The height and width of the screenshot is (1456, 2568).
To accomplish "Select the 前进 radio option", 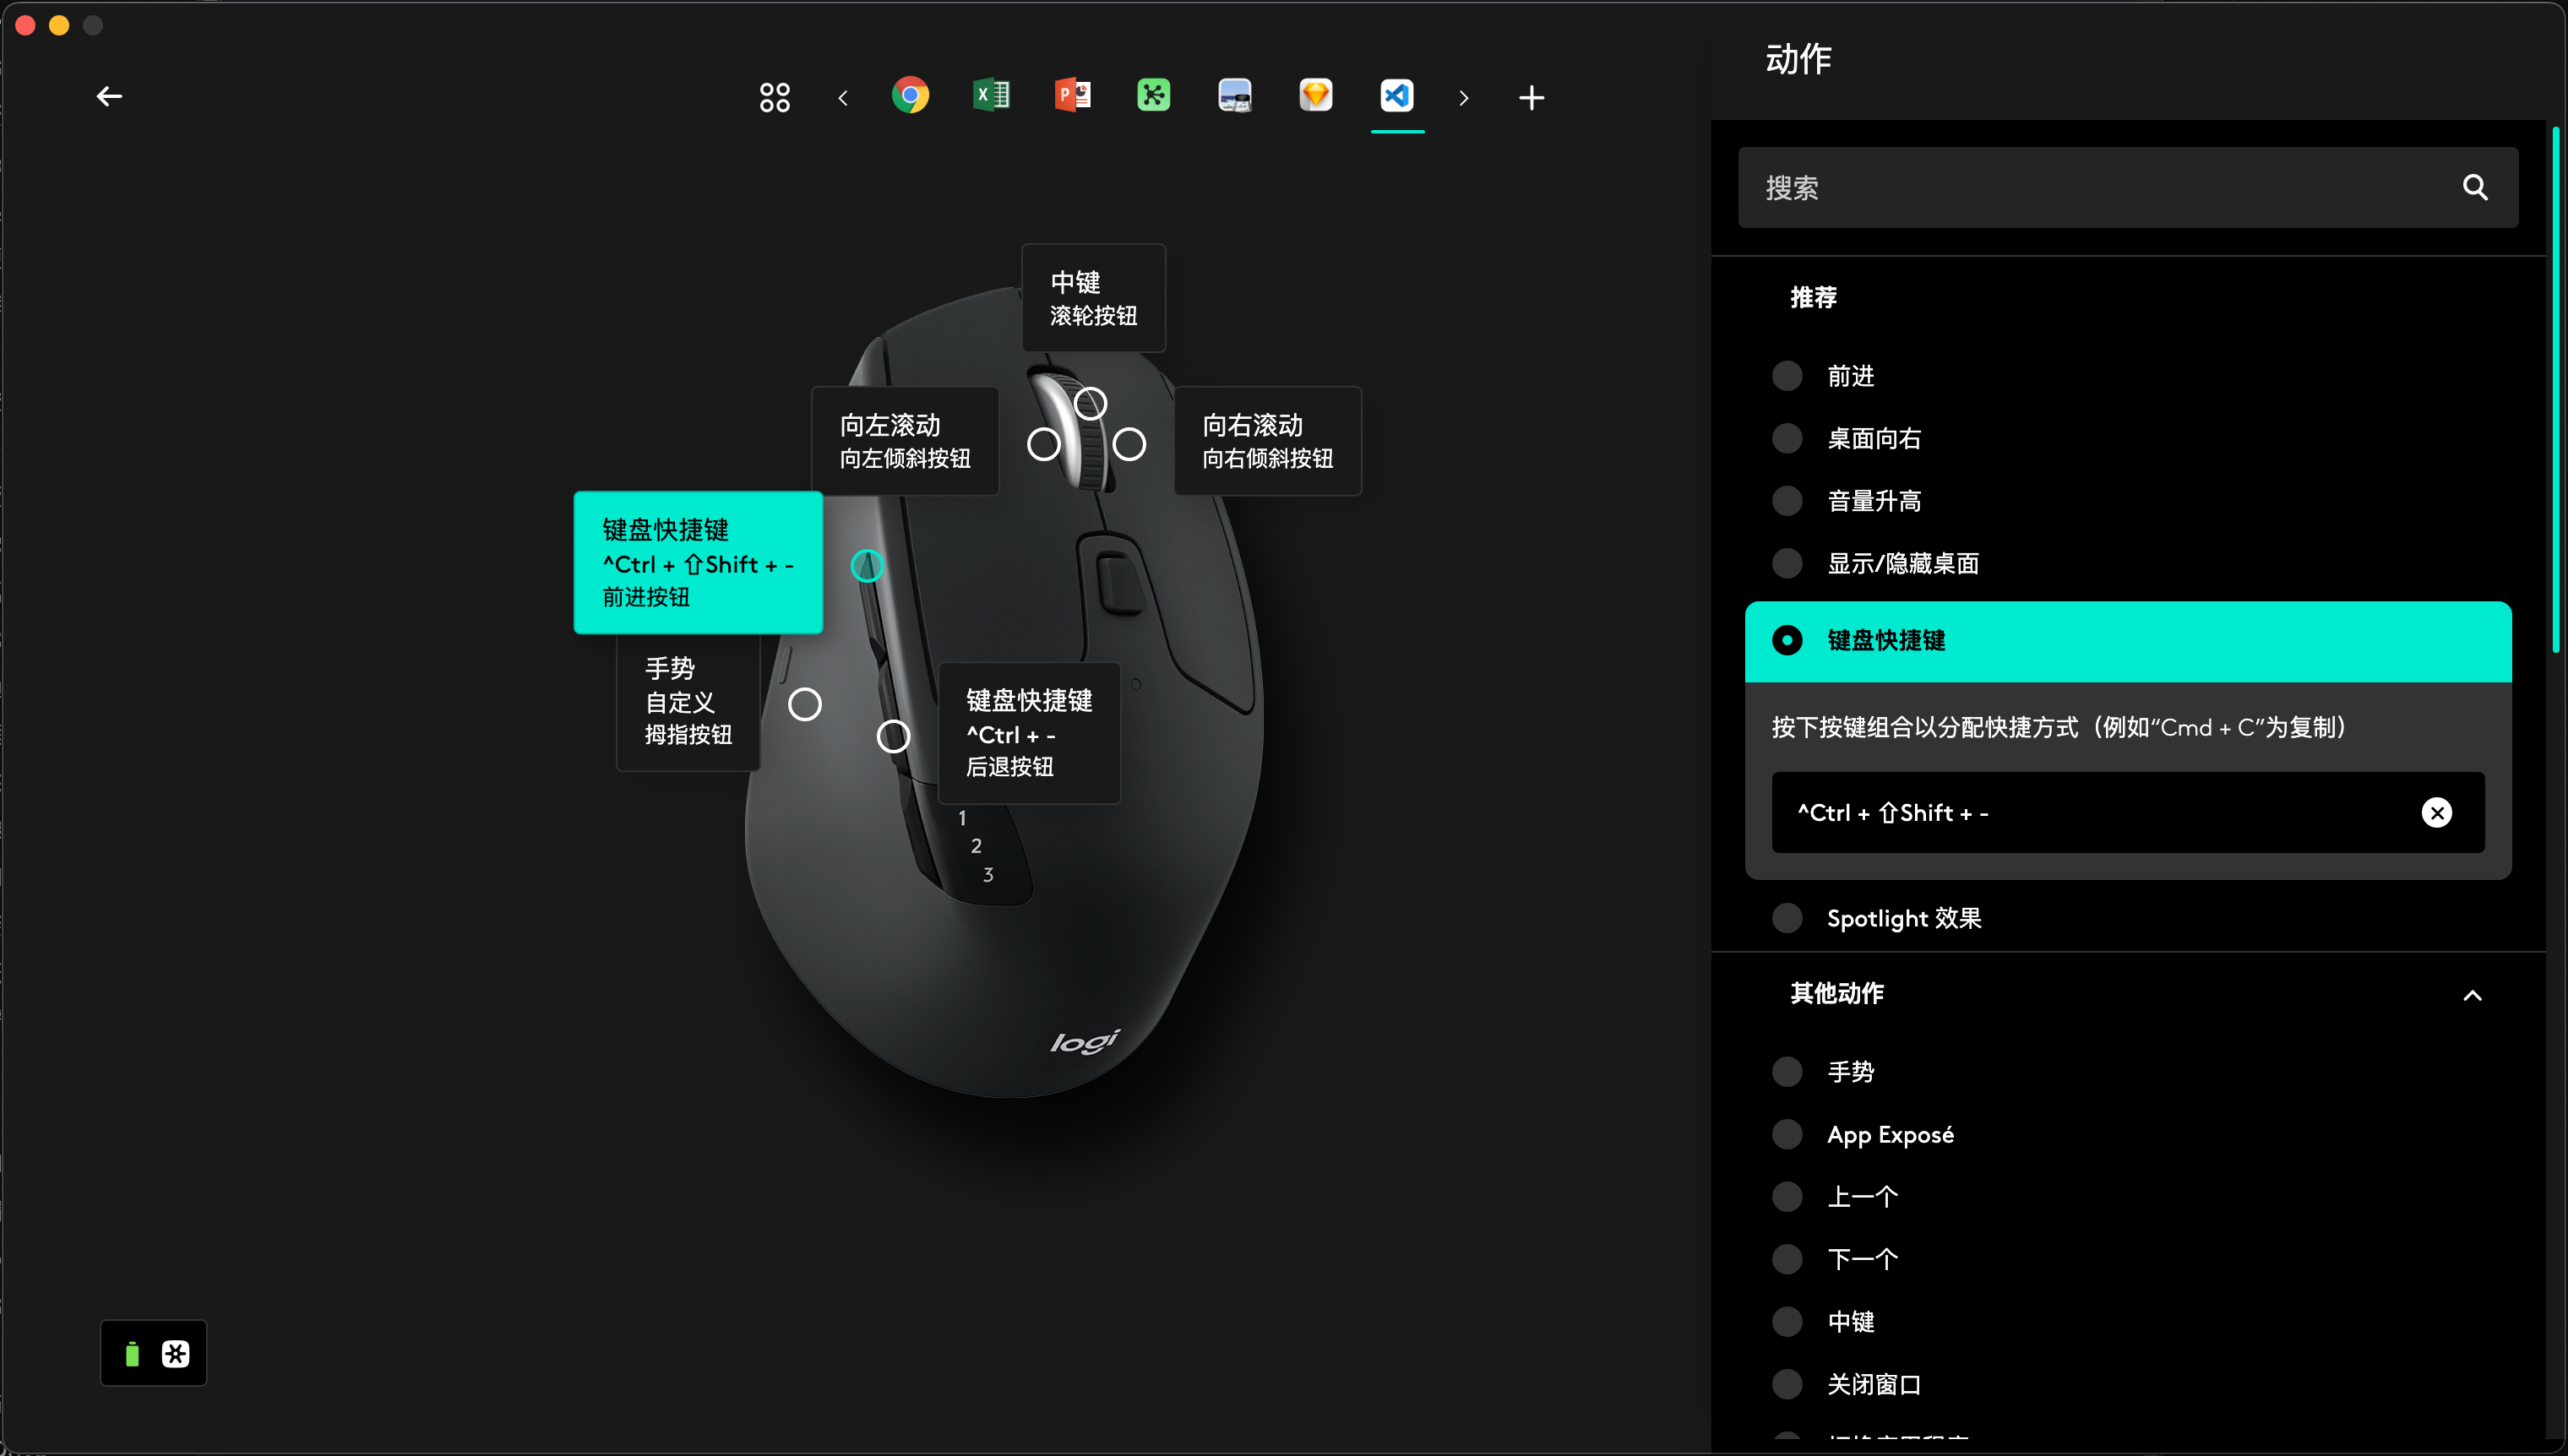I will coord(1787,376).
